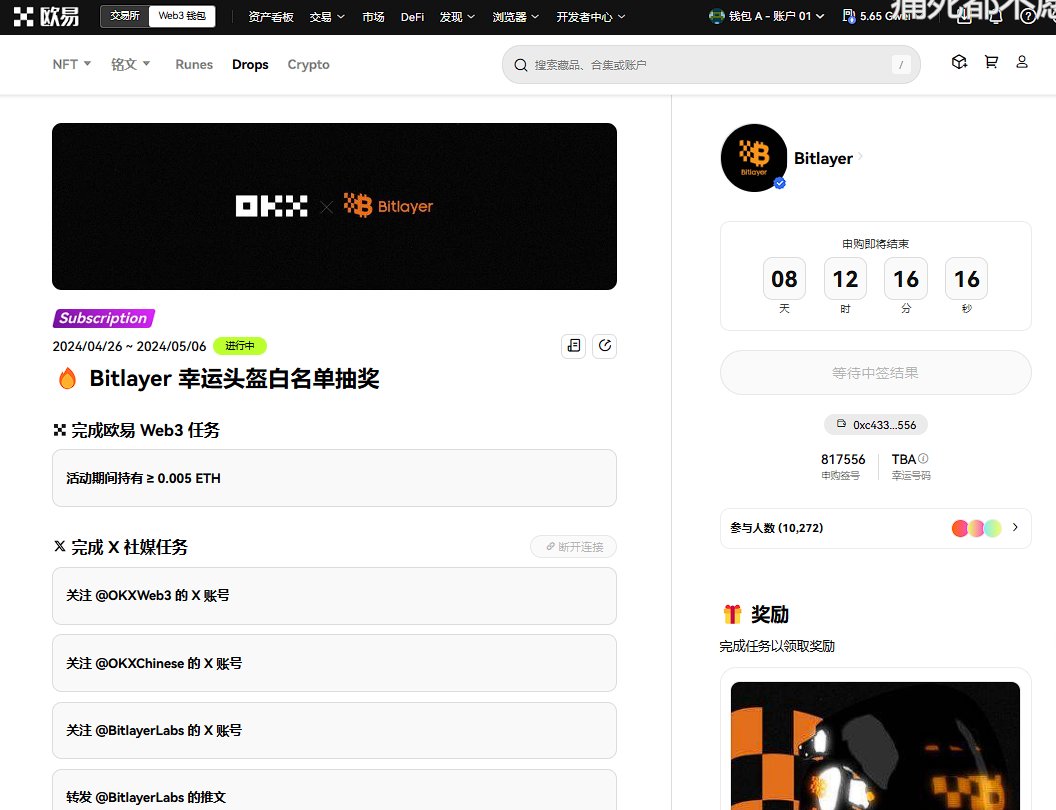The height and width of the screenshot is (810, 1056).
Task: Switch to the Runes tab
Action: point(194,64)
